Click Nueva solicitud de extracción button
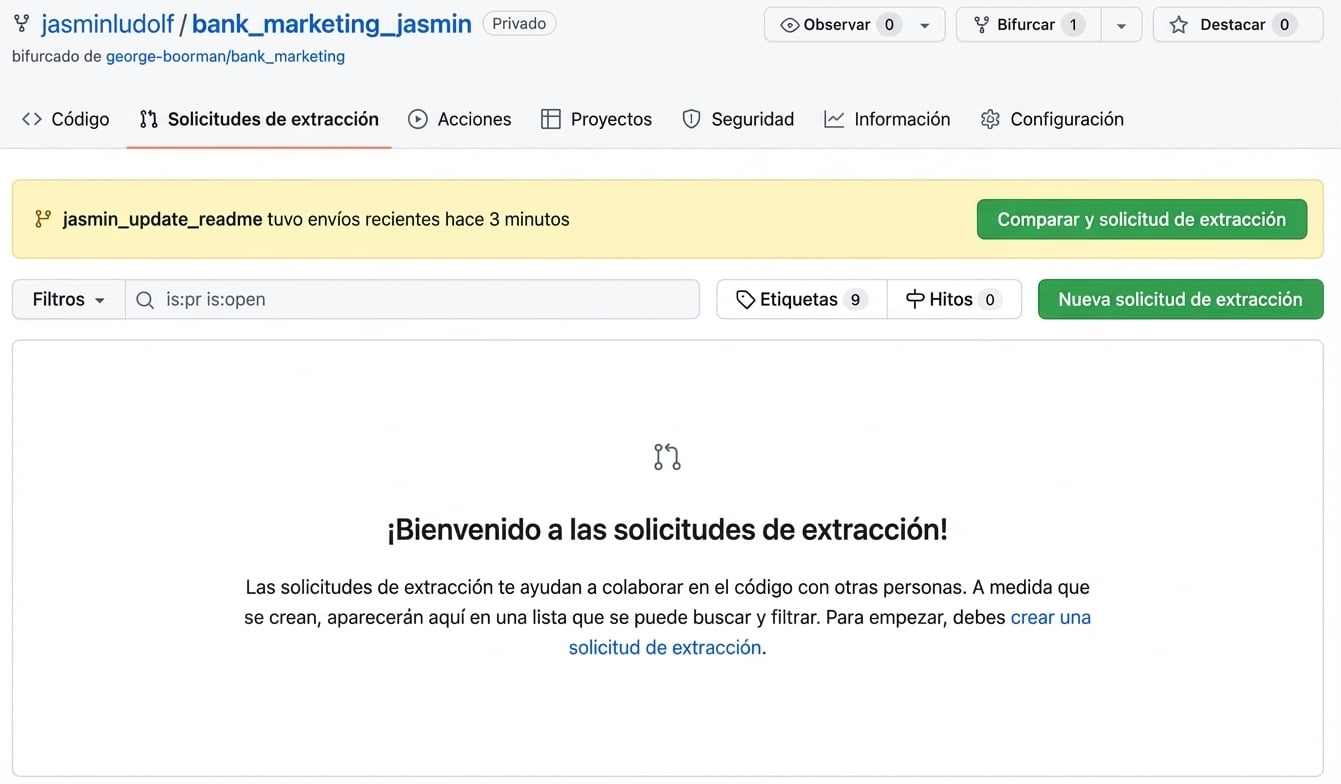 (x=1180, y=299)
